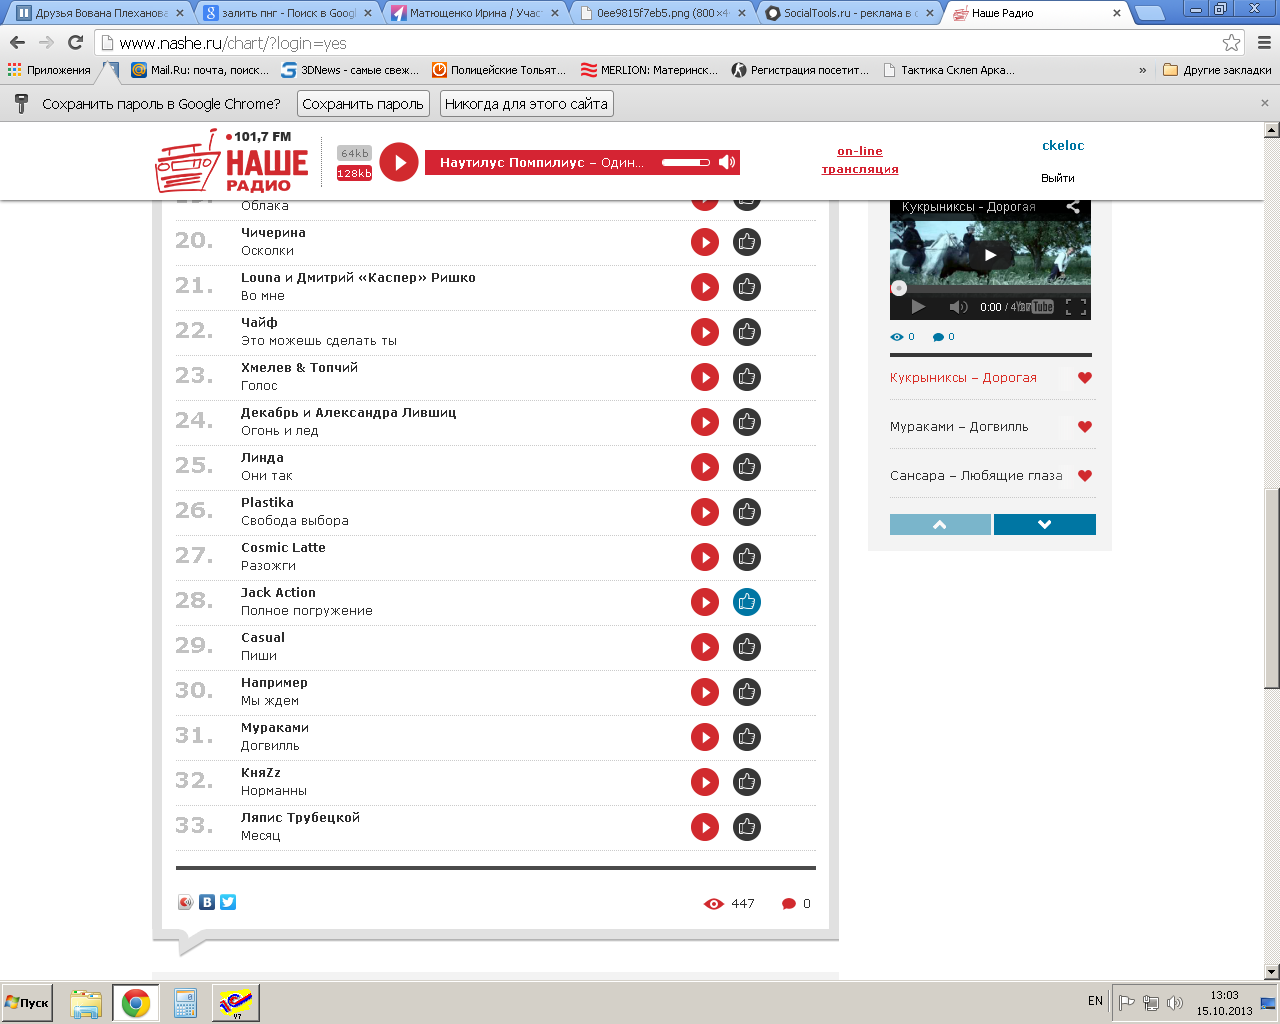
Task: Select Кукрыниксы – Дорогая in the playlist
Action: (x=963, y=378)
